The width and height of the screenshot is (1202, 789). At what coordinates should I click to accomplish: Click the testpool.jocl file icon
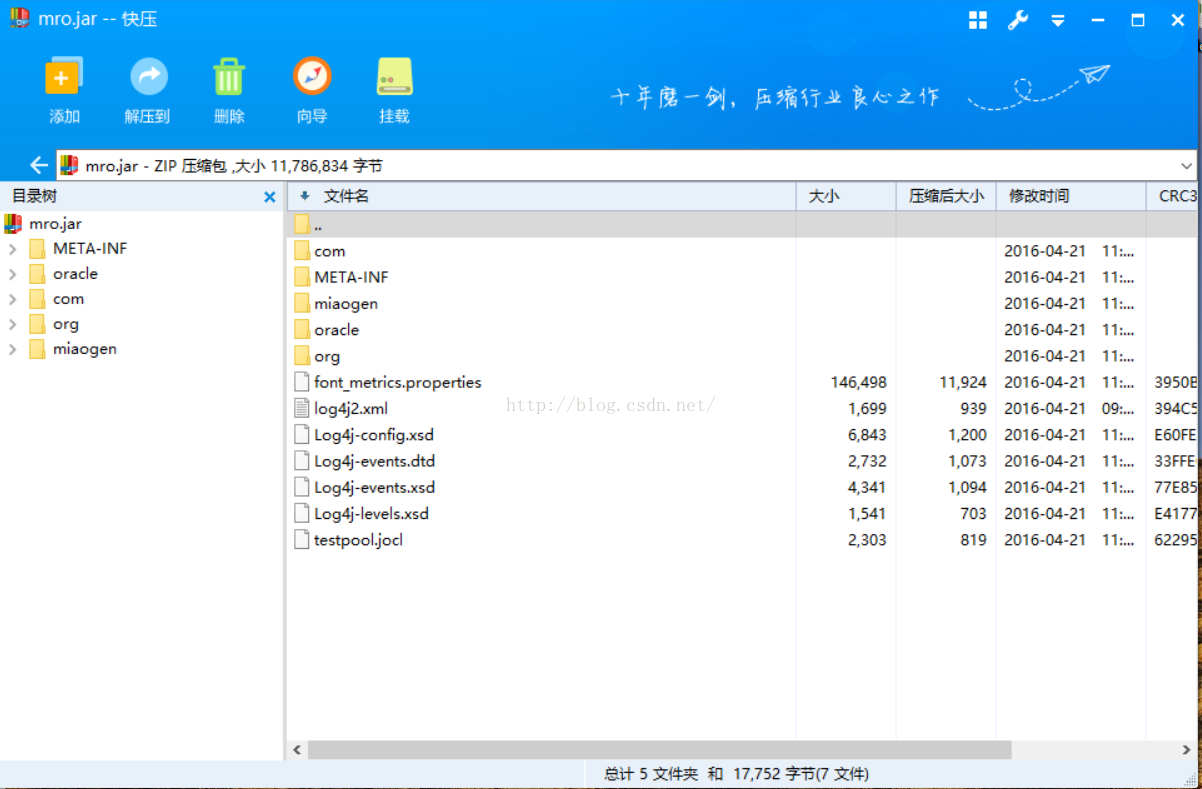[x=302, y=539]
